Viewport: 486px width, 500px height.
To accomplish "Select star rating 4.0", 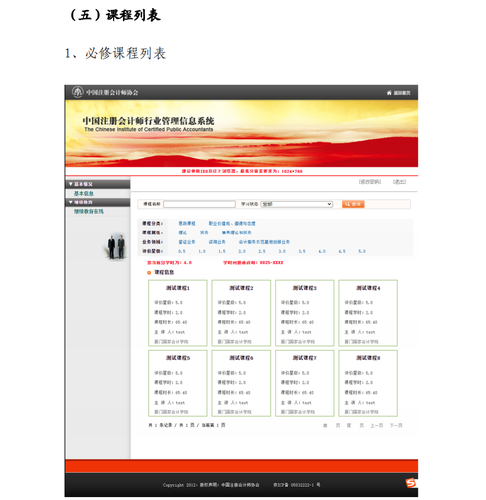I will click(x=322, y=251).
